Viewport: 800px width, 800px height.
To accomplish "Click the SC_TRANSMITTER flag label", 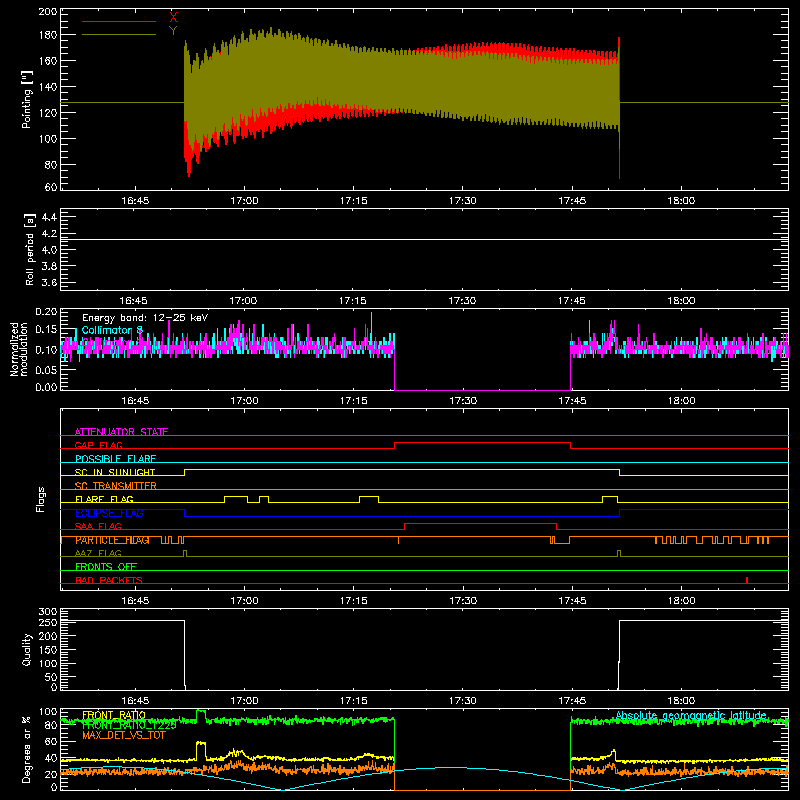I will [x=116, y=486].
